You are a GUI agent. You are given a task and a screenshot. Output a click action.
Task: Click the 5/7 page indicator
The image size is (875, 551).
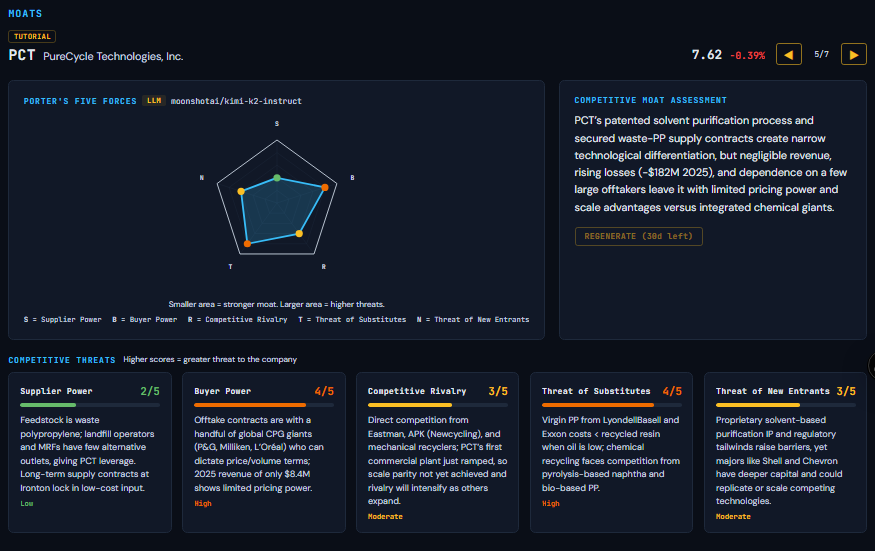click(821, 54)
